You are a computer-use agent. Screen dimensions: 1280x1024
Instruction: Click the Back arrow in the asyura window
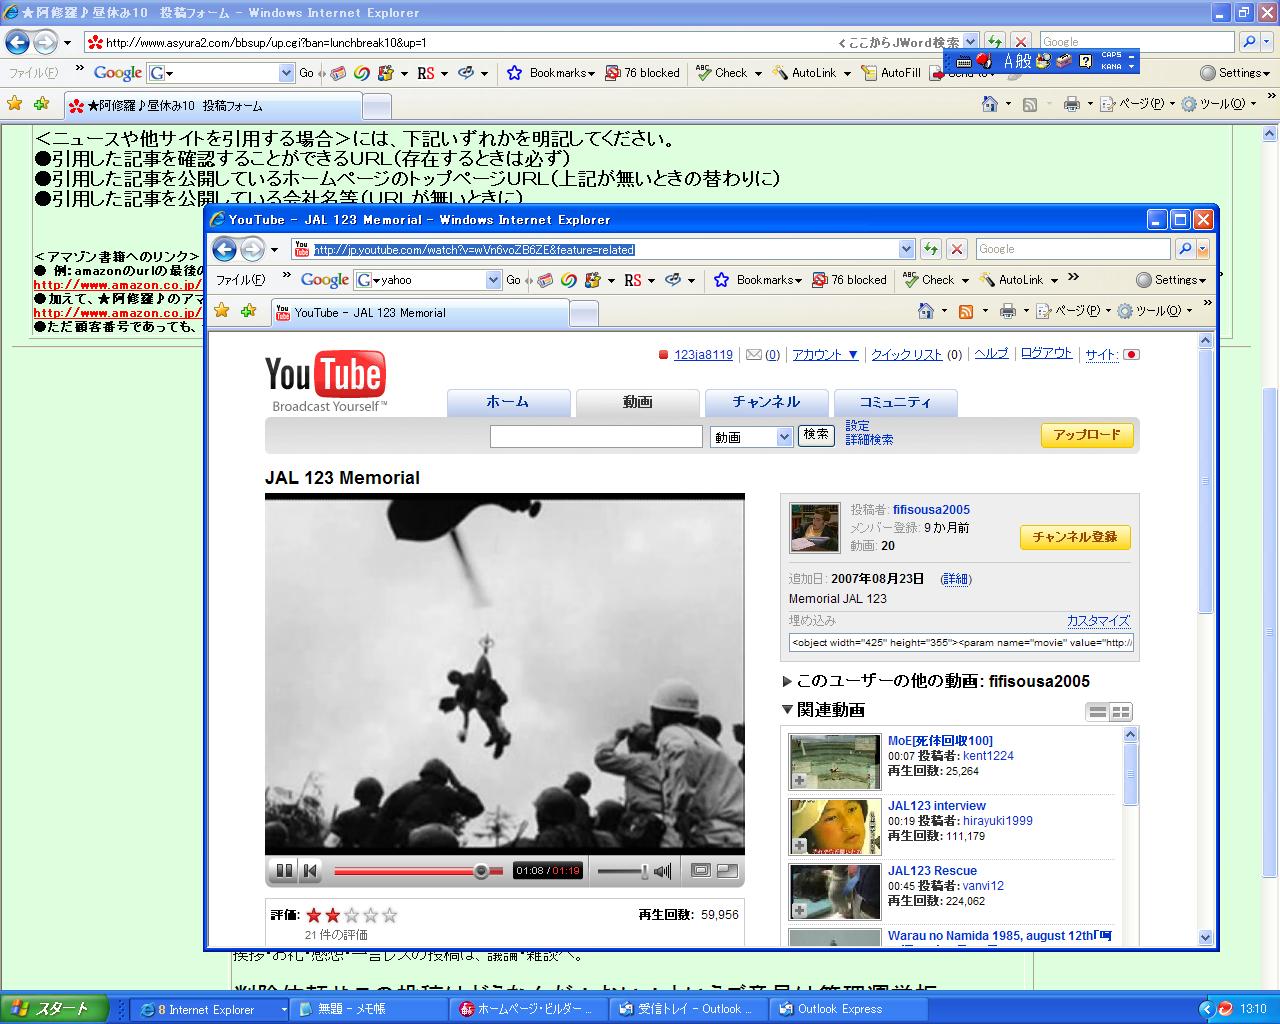click(18, 42)
